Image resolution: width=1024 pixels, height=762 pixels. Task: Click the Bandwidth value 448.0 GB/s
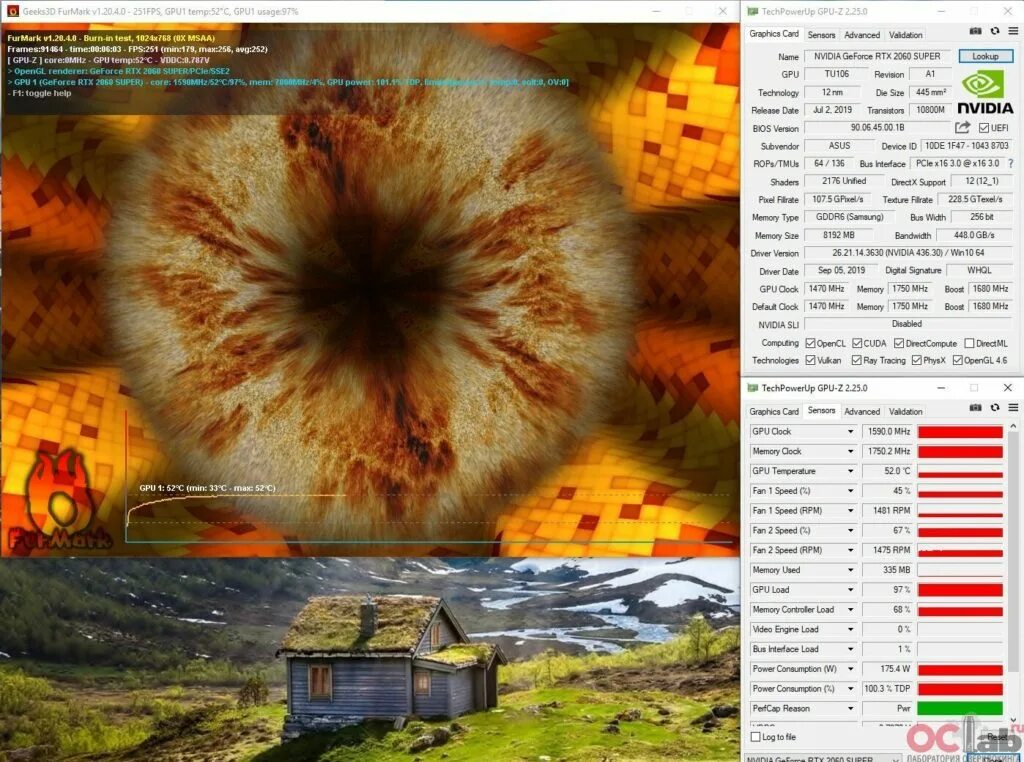974,235
